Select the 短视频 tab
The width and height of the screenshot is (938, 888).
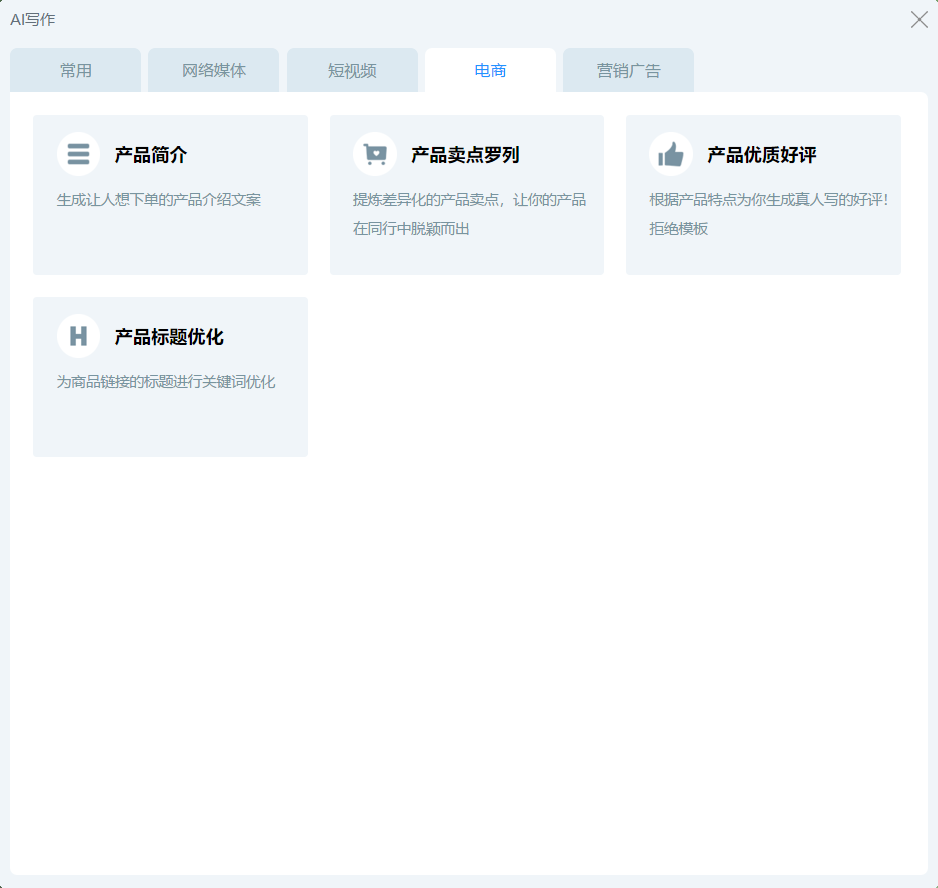click(x=352, y=70)
